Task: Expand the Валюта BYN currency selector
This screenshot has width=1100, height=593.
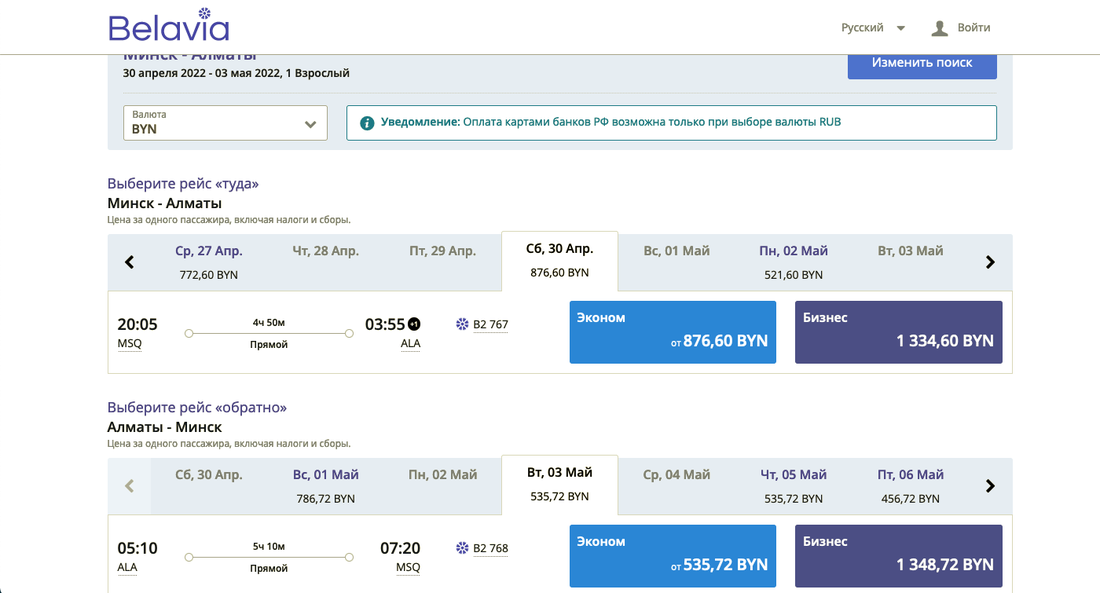Action: coord(225,123)
